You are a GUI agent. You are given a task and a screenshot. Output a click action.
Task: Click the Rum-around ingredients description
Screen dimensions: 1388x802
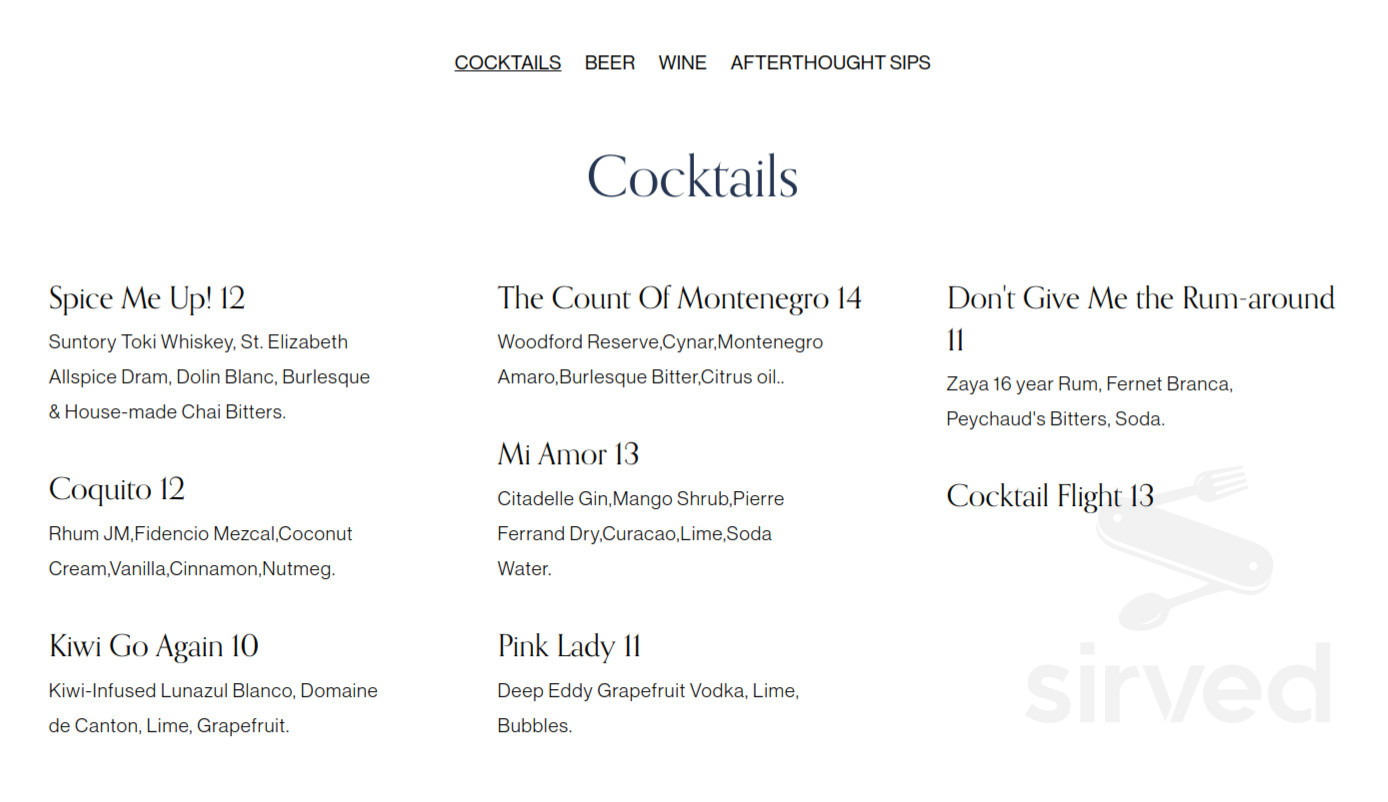click(1089, 400)
